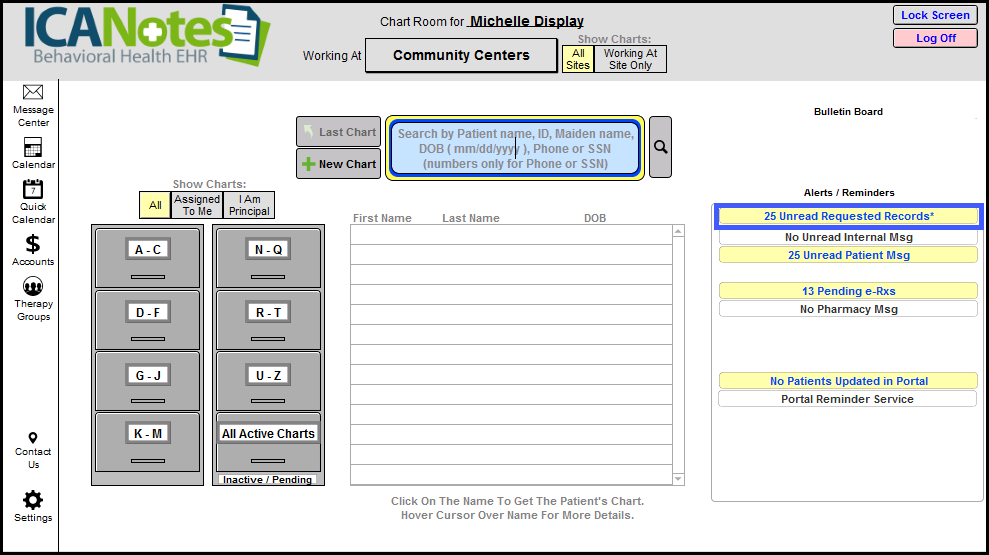989x555 pixels.
Task: Select the All charts filter toggle
Action: tap(155, 205)
